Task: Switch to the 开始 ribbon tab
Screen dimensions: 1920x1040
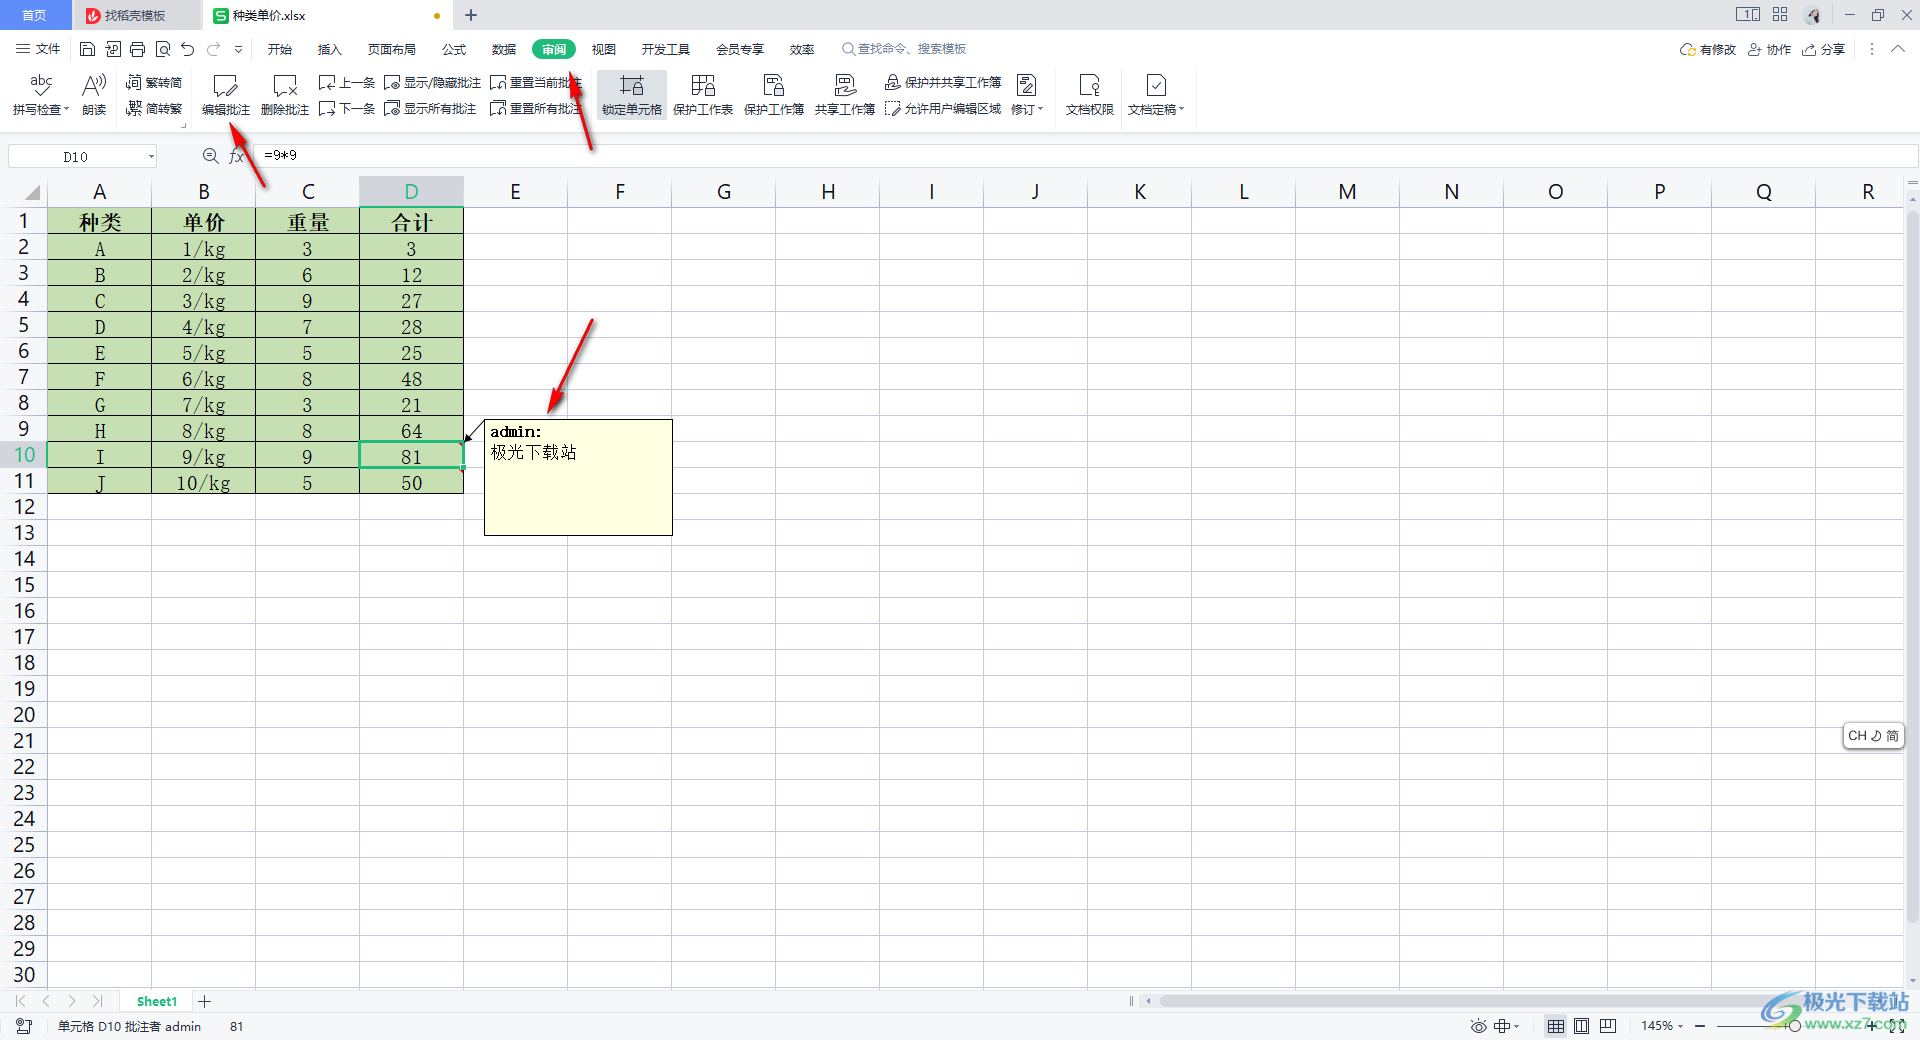Action: click(280, 49)
